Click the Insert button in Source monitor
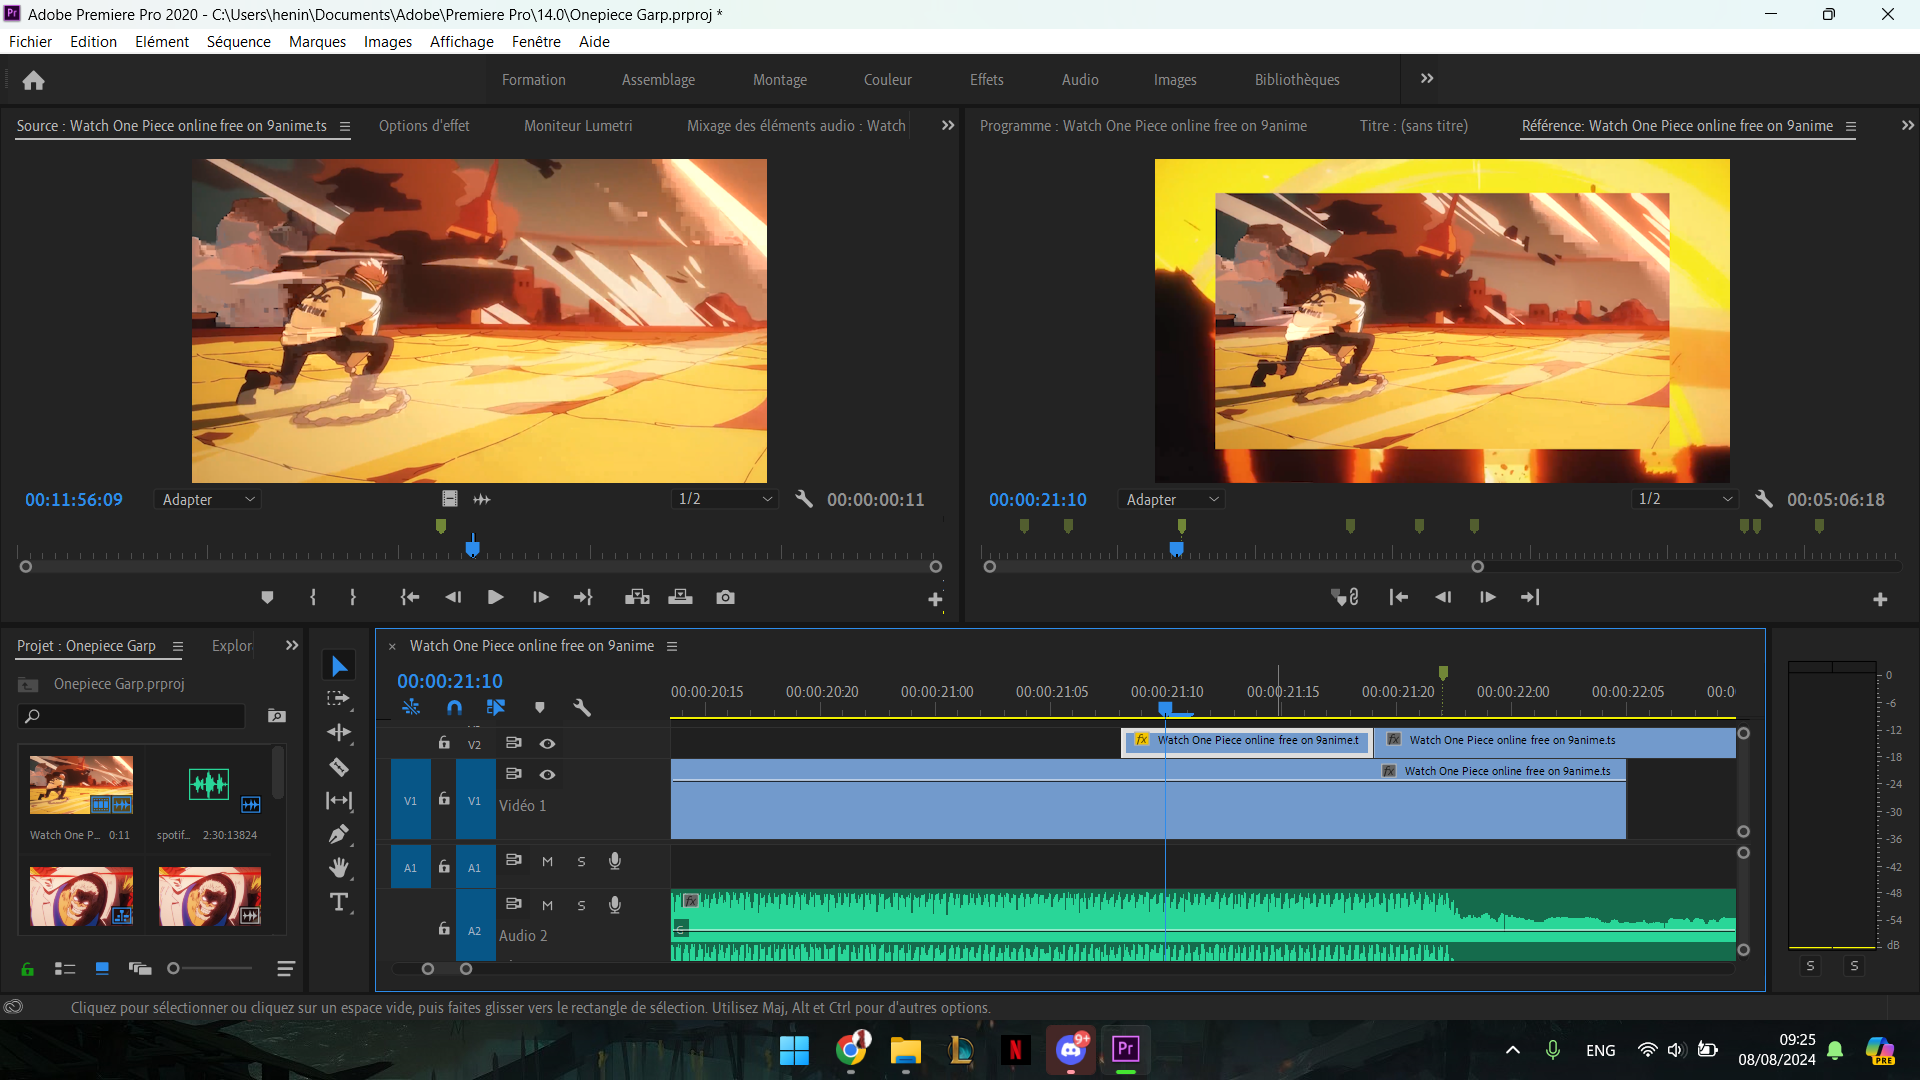 (637, 597)
